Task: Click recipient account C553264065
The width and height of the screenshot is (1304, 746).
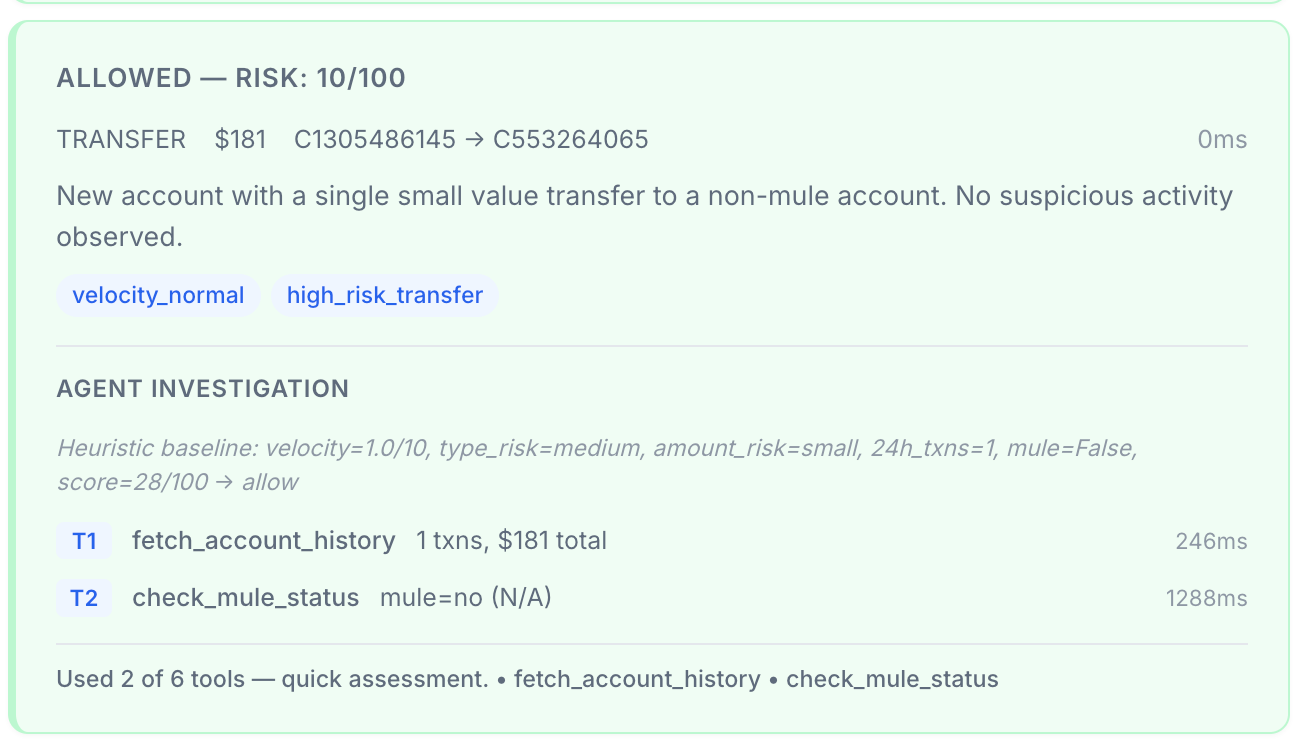Action: (571, 139)
